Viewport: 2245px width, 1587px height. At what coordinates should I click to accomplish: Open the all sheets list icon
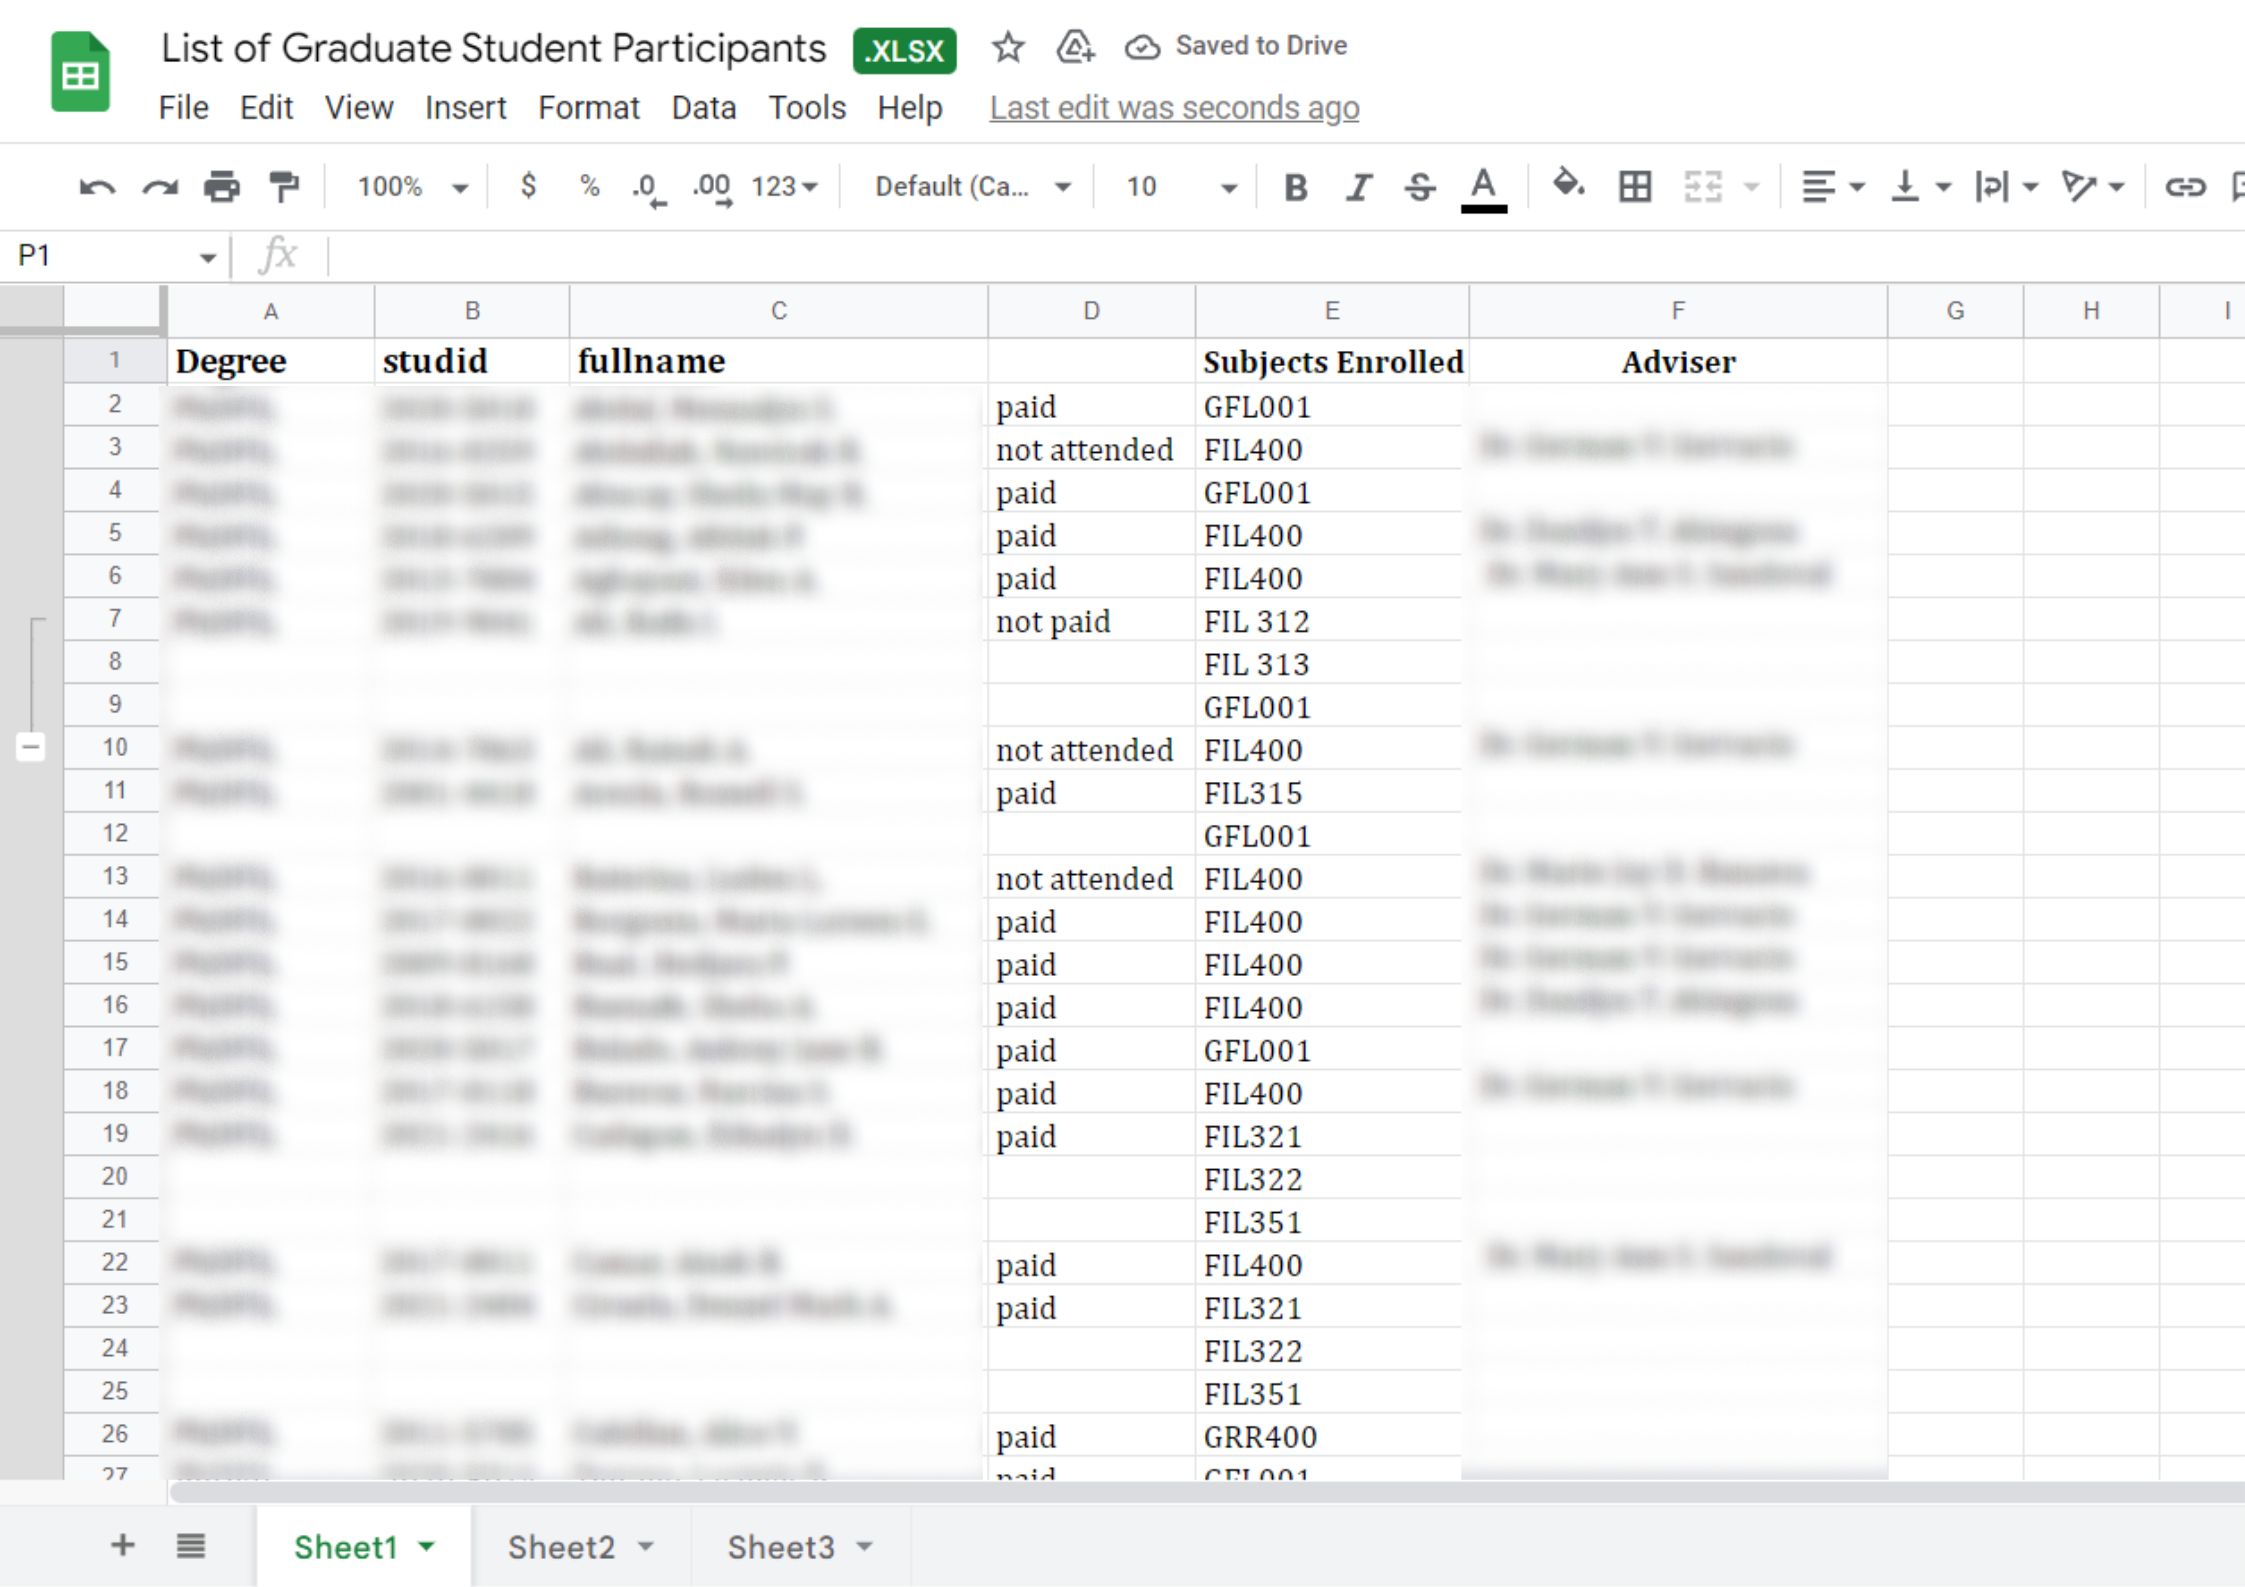tap(191, 1546)
